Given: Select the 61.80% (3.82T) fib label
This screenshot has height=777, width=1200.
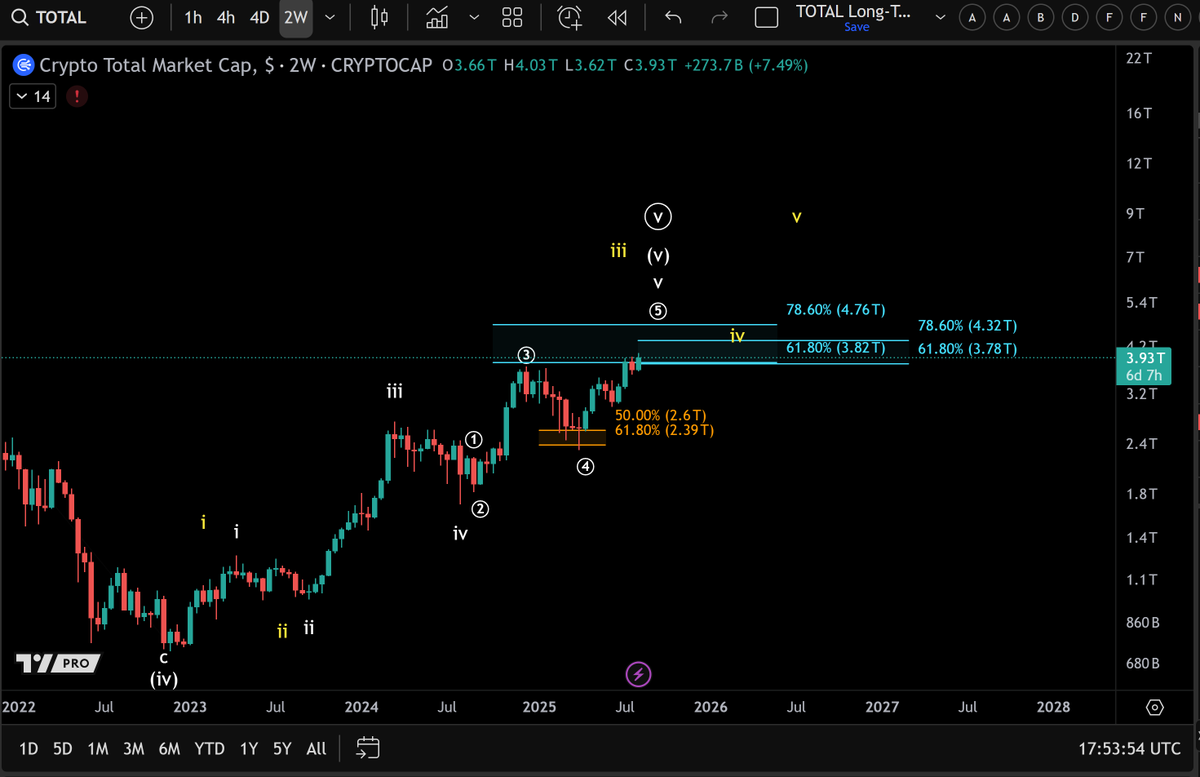Looking at the screenshot, I should click(836, 347).
